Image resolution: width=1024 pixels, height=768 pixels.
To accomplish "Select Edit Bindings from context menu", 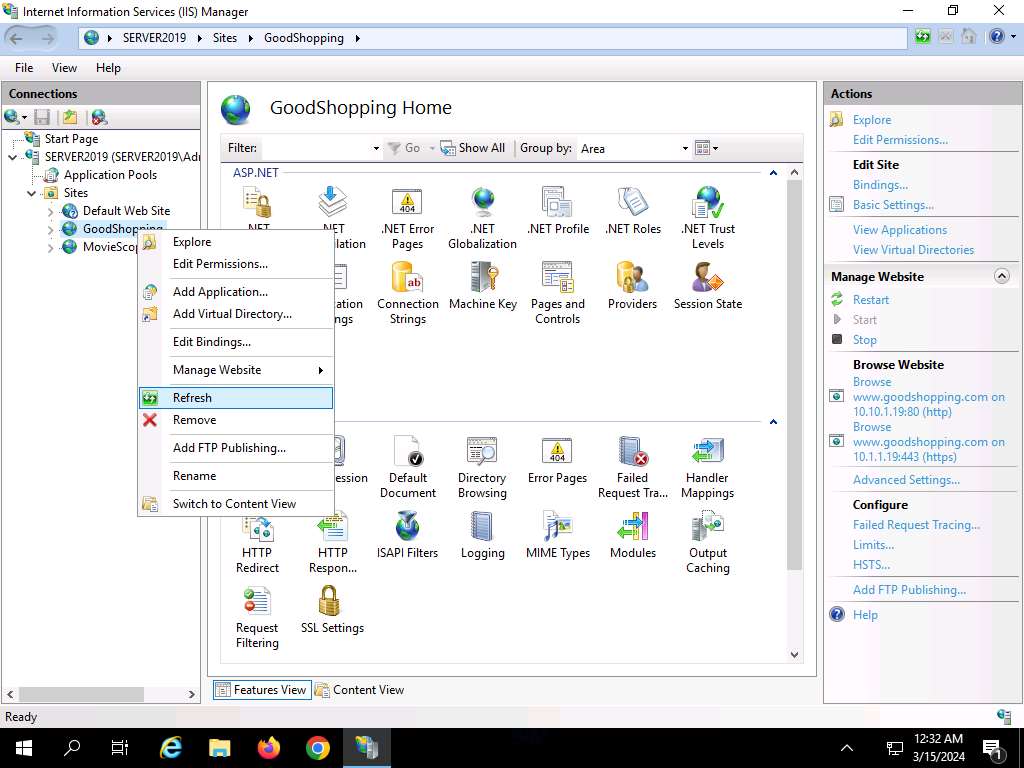I will click(211, 342).
